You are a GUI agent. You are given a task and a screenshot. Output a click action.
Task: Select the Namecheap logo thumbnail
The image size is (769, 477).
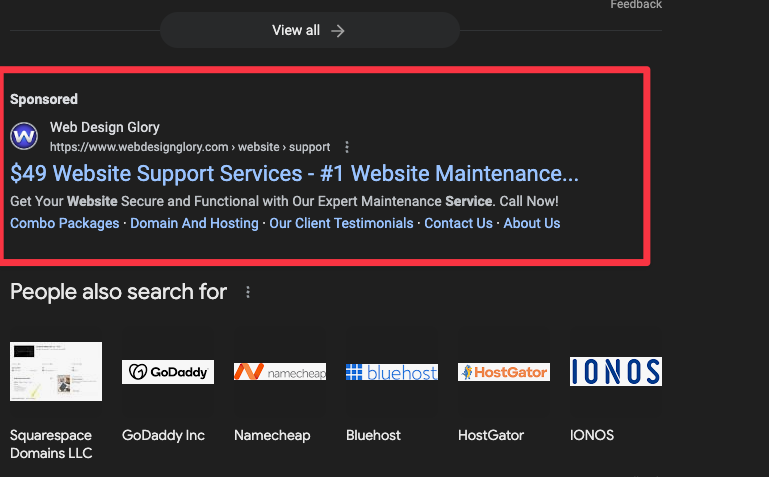pyautogui.click(x=280, y=372)
